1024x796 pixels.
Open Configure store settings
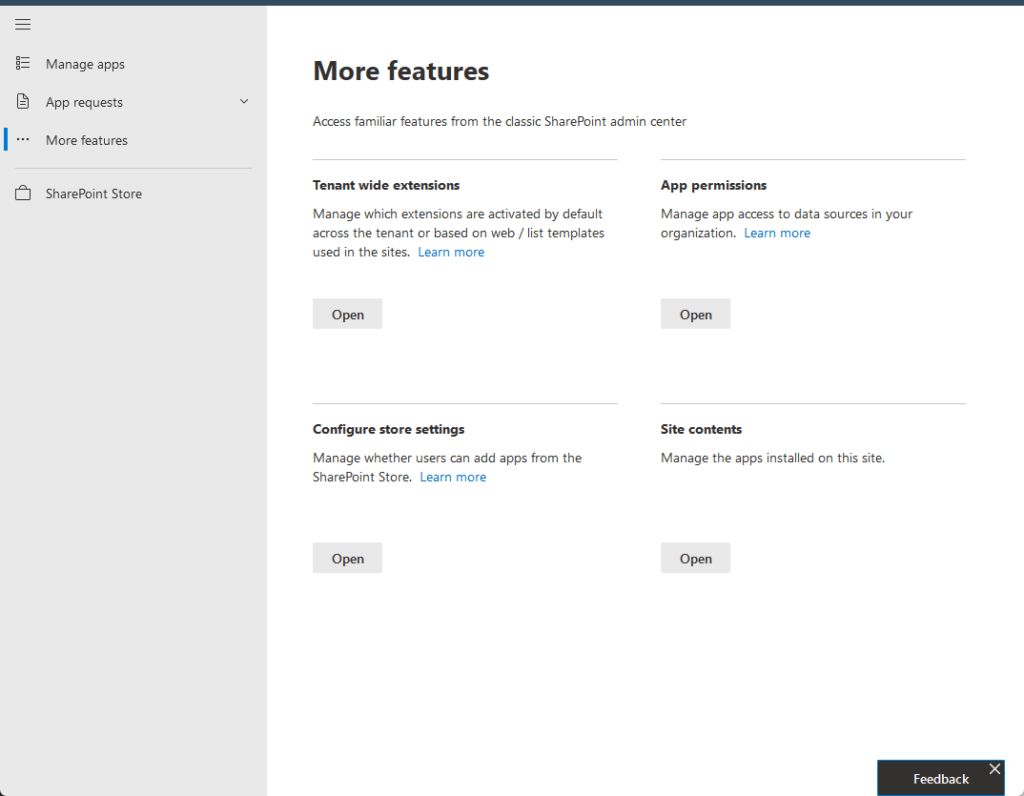[x=347, y=558]
